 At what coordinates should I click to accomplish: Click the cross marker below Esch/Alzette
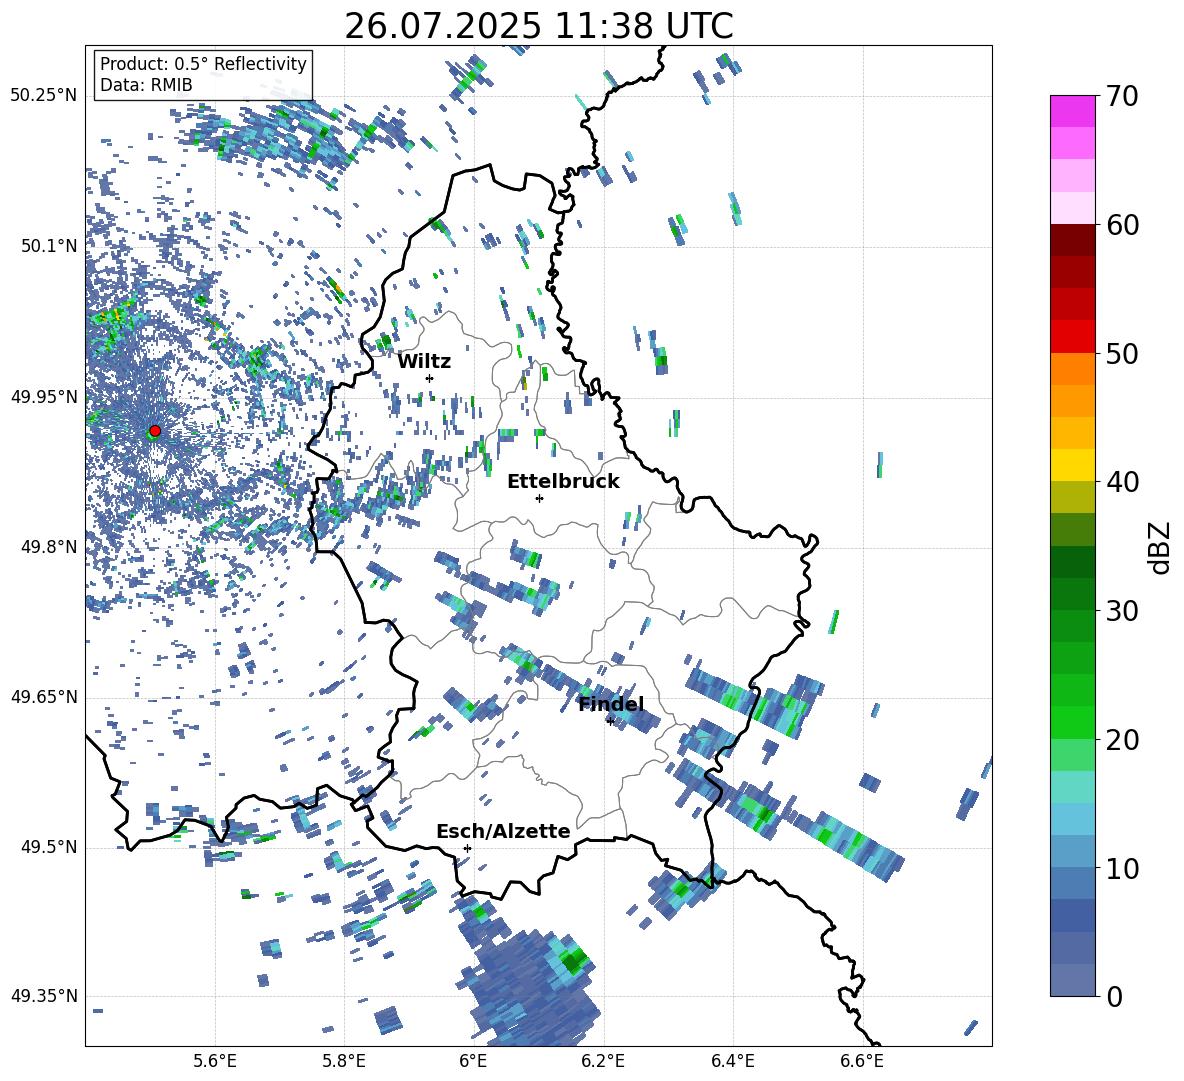click(x=467, y=848)
